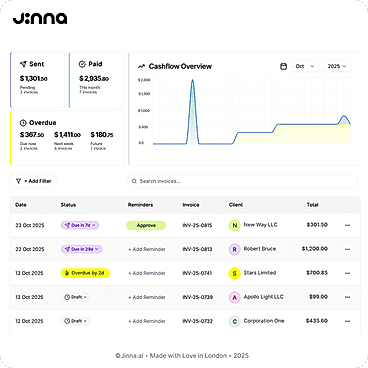Approve the reminder for INV-25-0815
This screenshot has height=368, width=368.
[x=146, y=225]
